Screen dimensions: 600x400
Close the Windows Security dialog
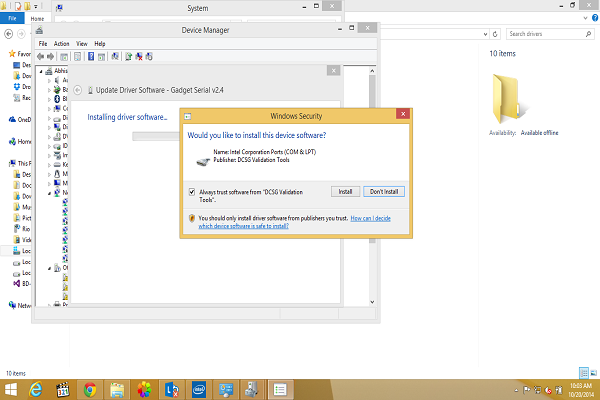(x=403, y=114)
